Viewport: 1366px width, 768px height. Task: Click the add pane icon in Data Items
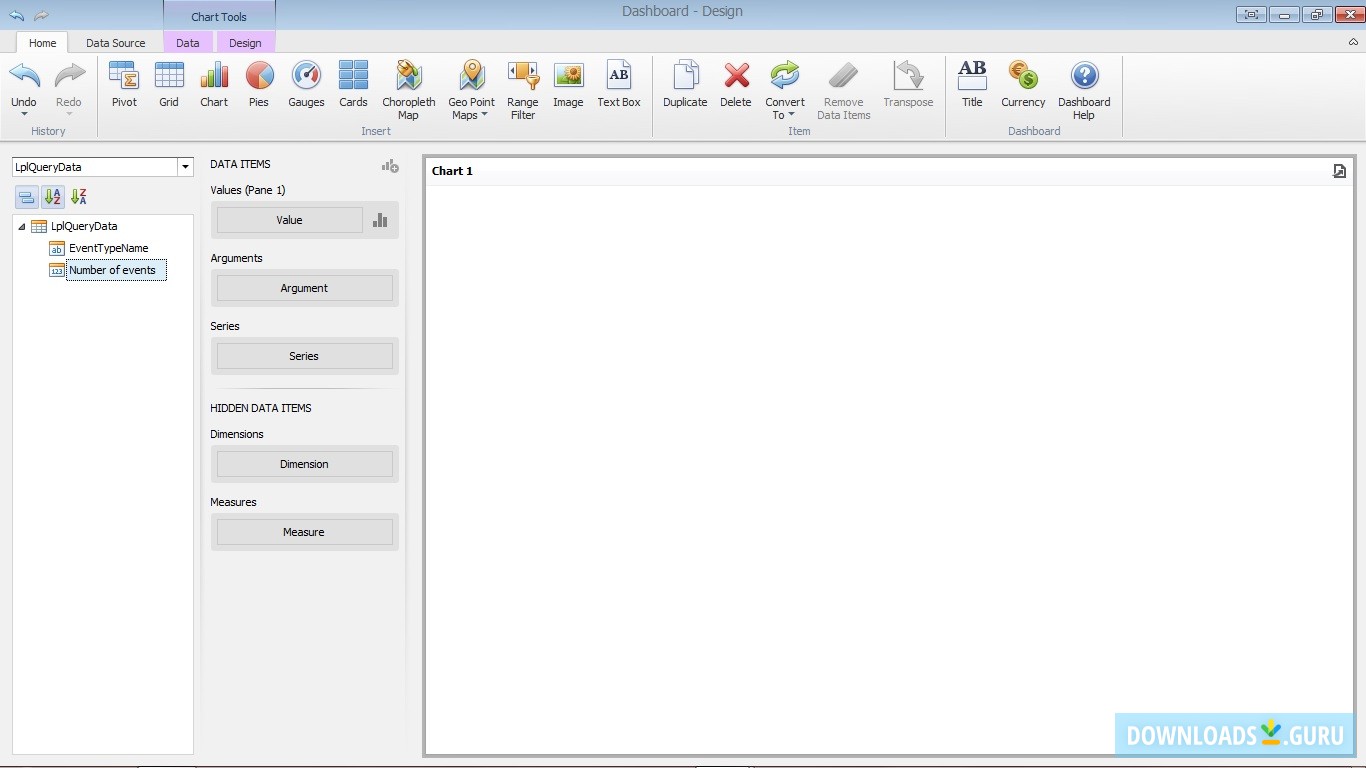[x=390, y=166]
